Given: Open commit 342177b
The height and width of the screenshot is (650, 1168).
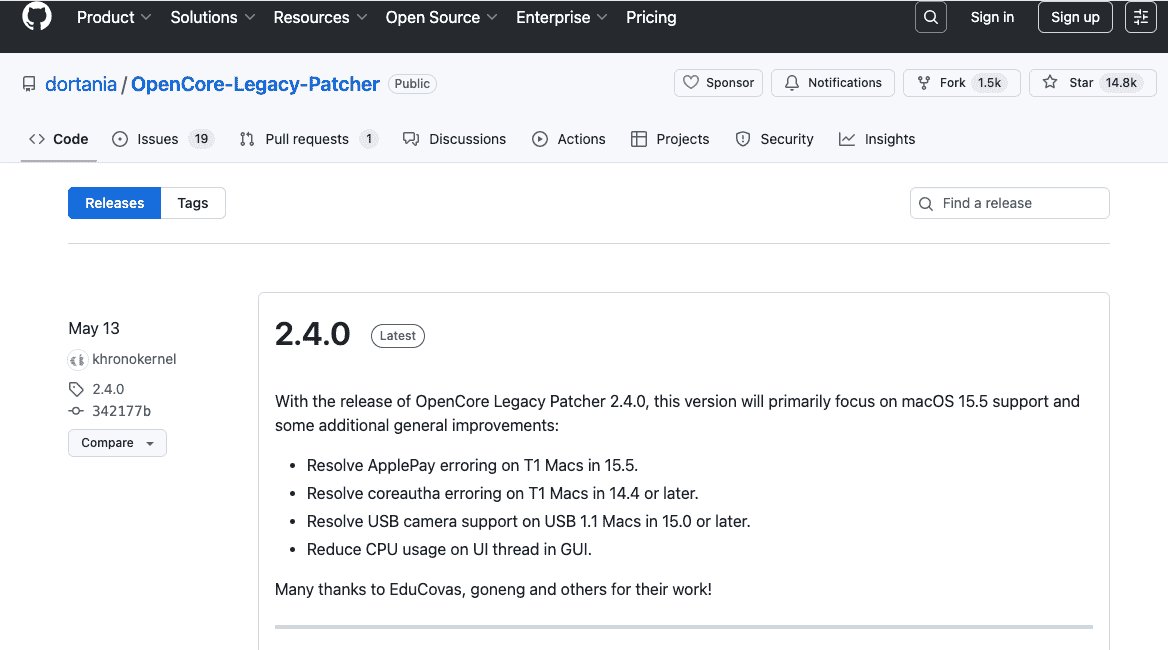Looking at the screenshot, I should point(121,411).
